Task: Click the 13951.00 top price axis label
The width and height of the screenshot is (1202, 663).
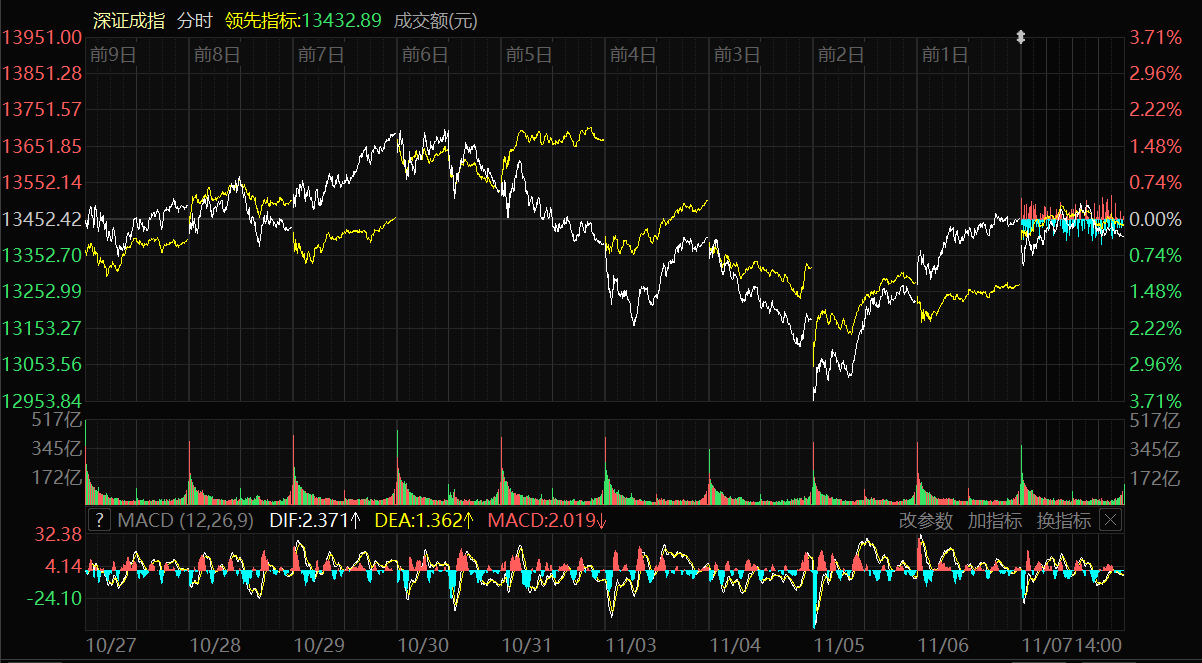Action: tap(43, 37)
